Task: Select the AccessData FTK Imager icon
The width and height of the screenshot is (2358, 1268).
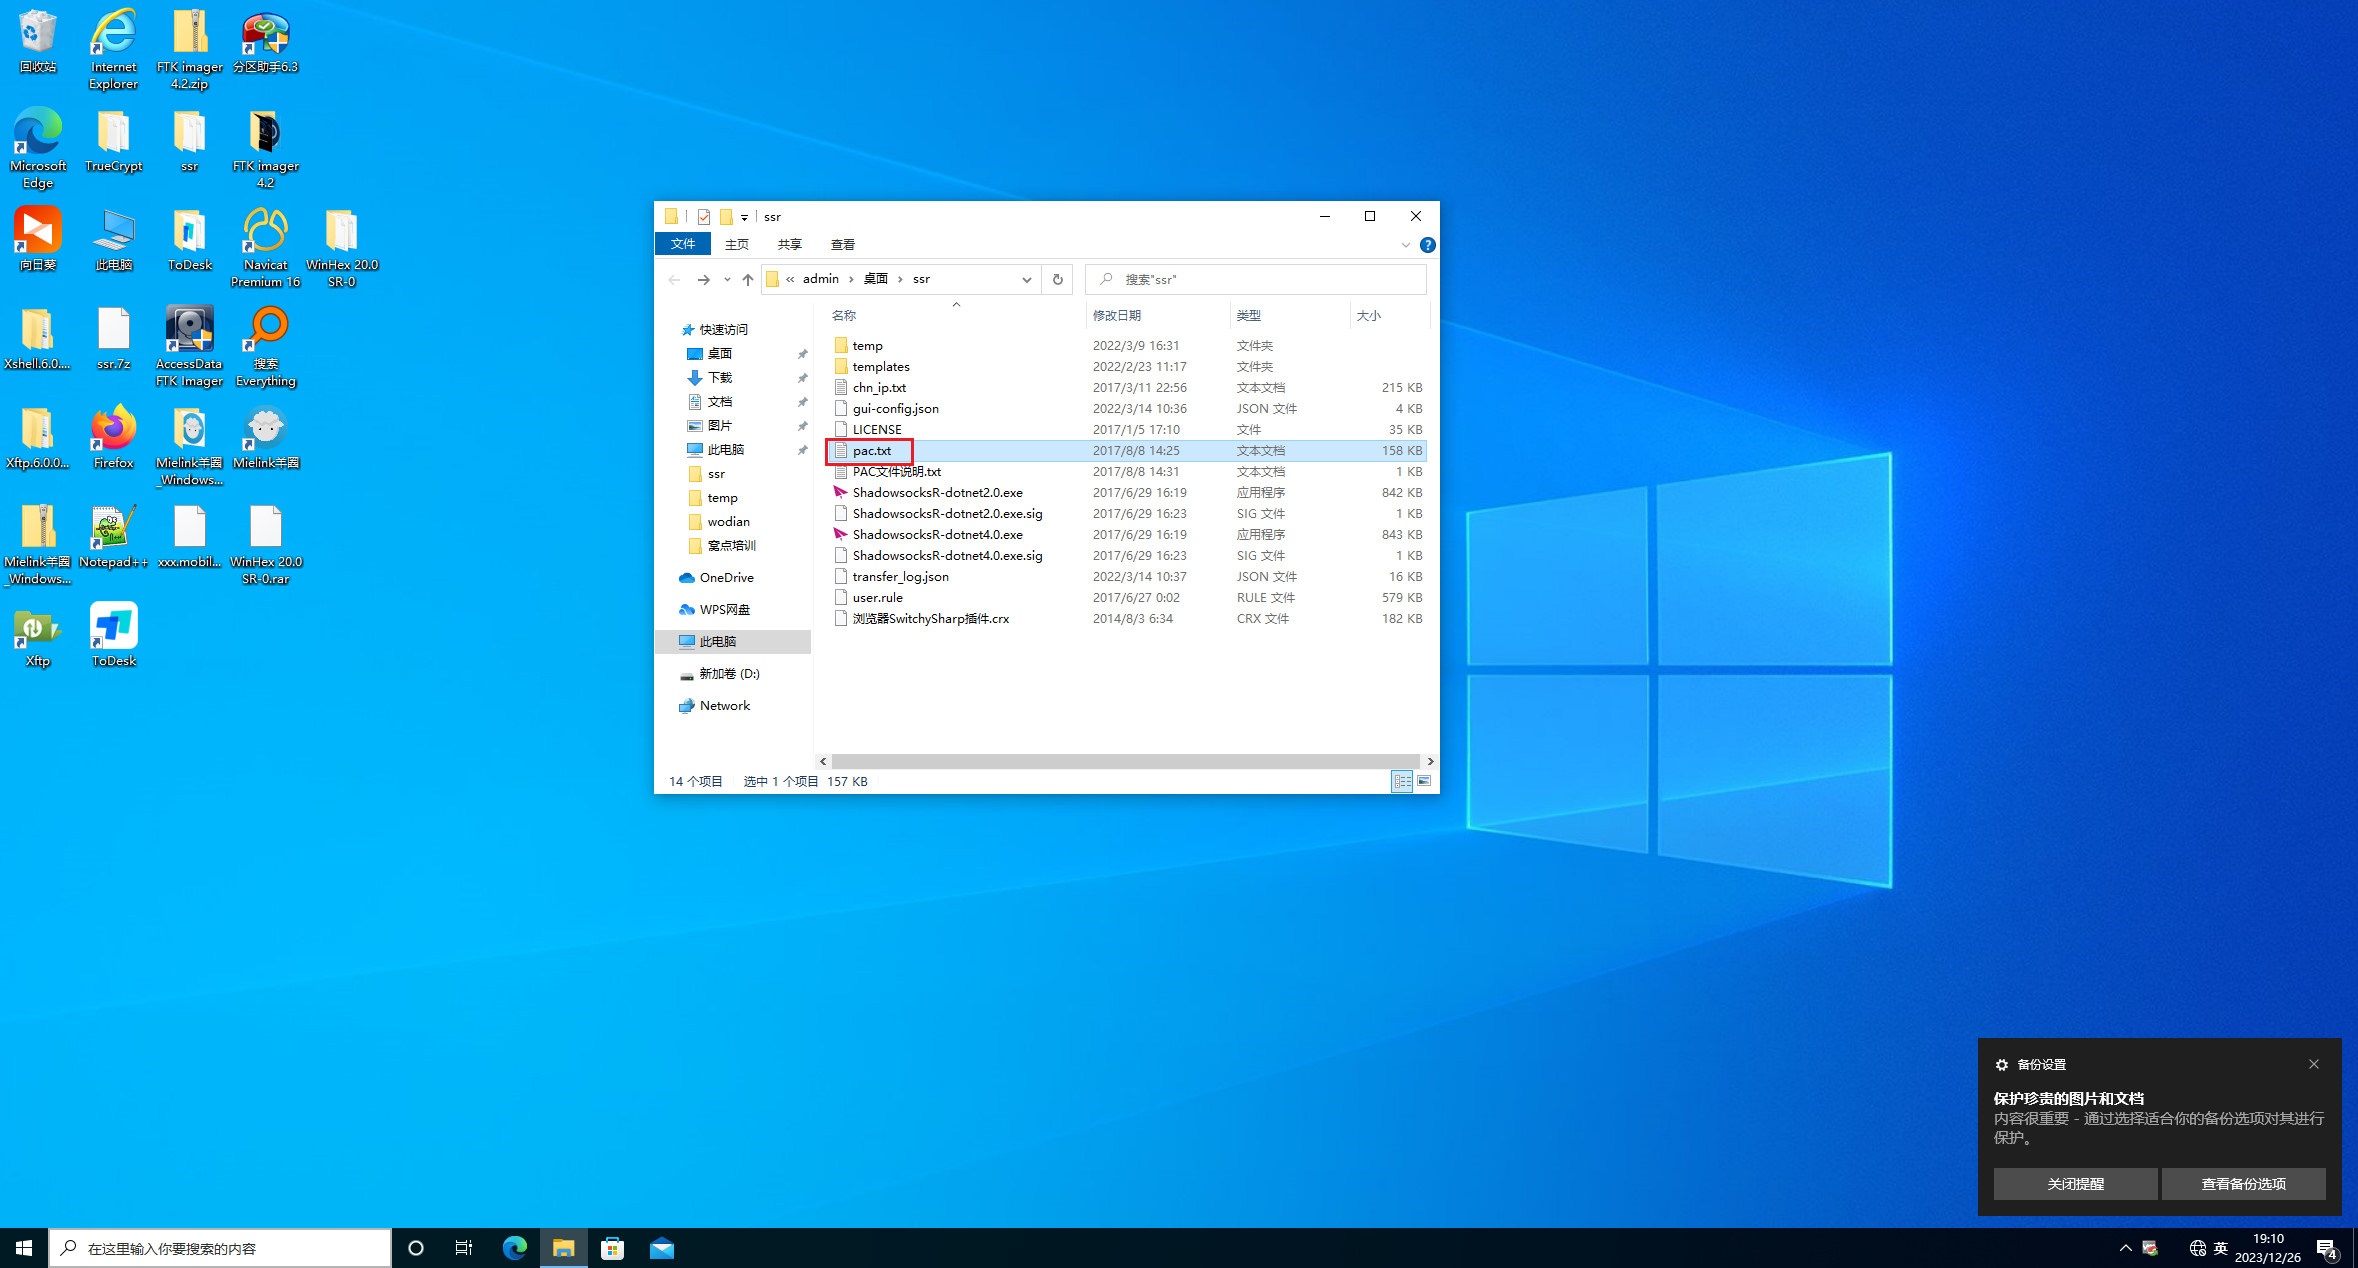Action: 189,345
